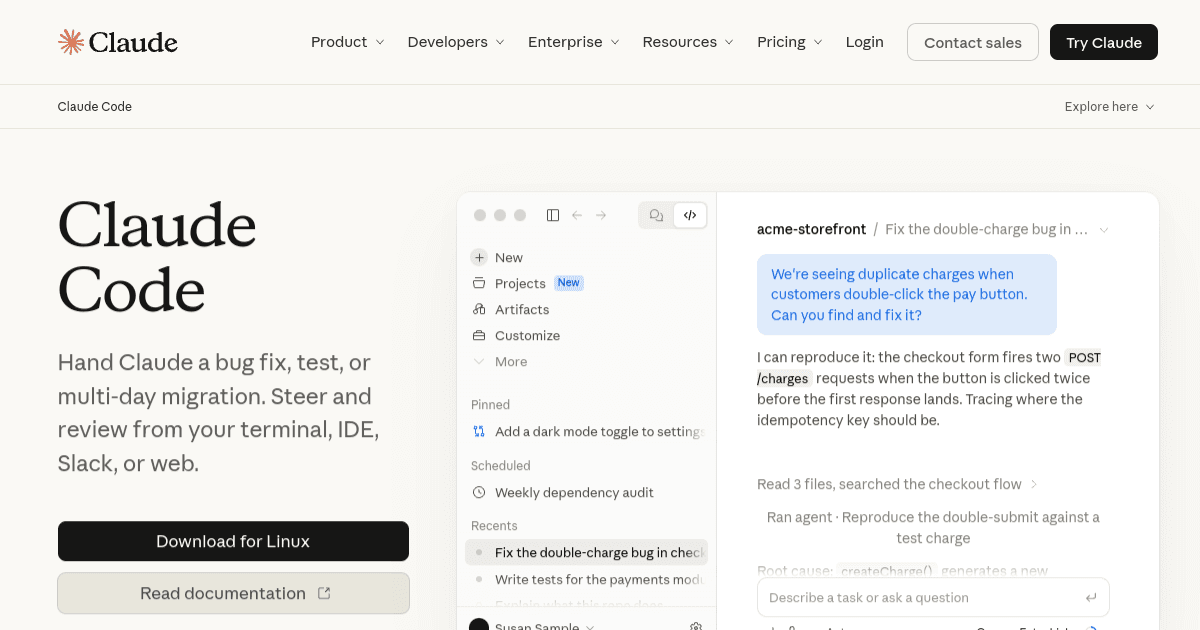
Task: Click the Claude Code breadcrumb link
Action: click(x=95, y=107)
